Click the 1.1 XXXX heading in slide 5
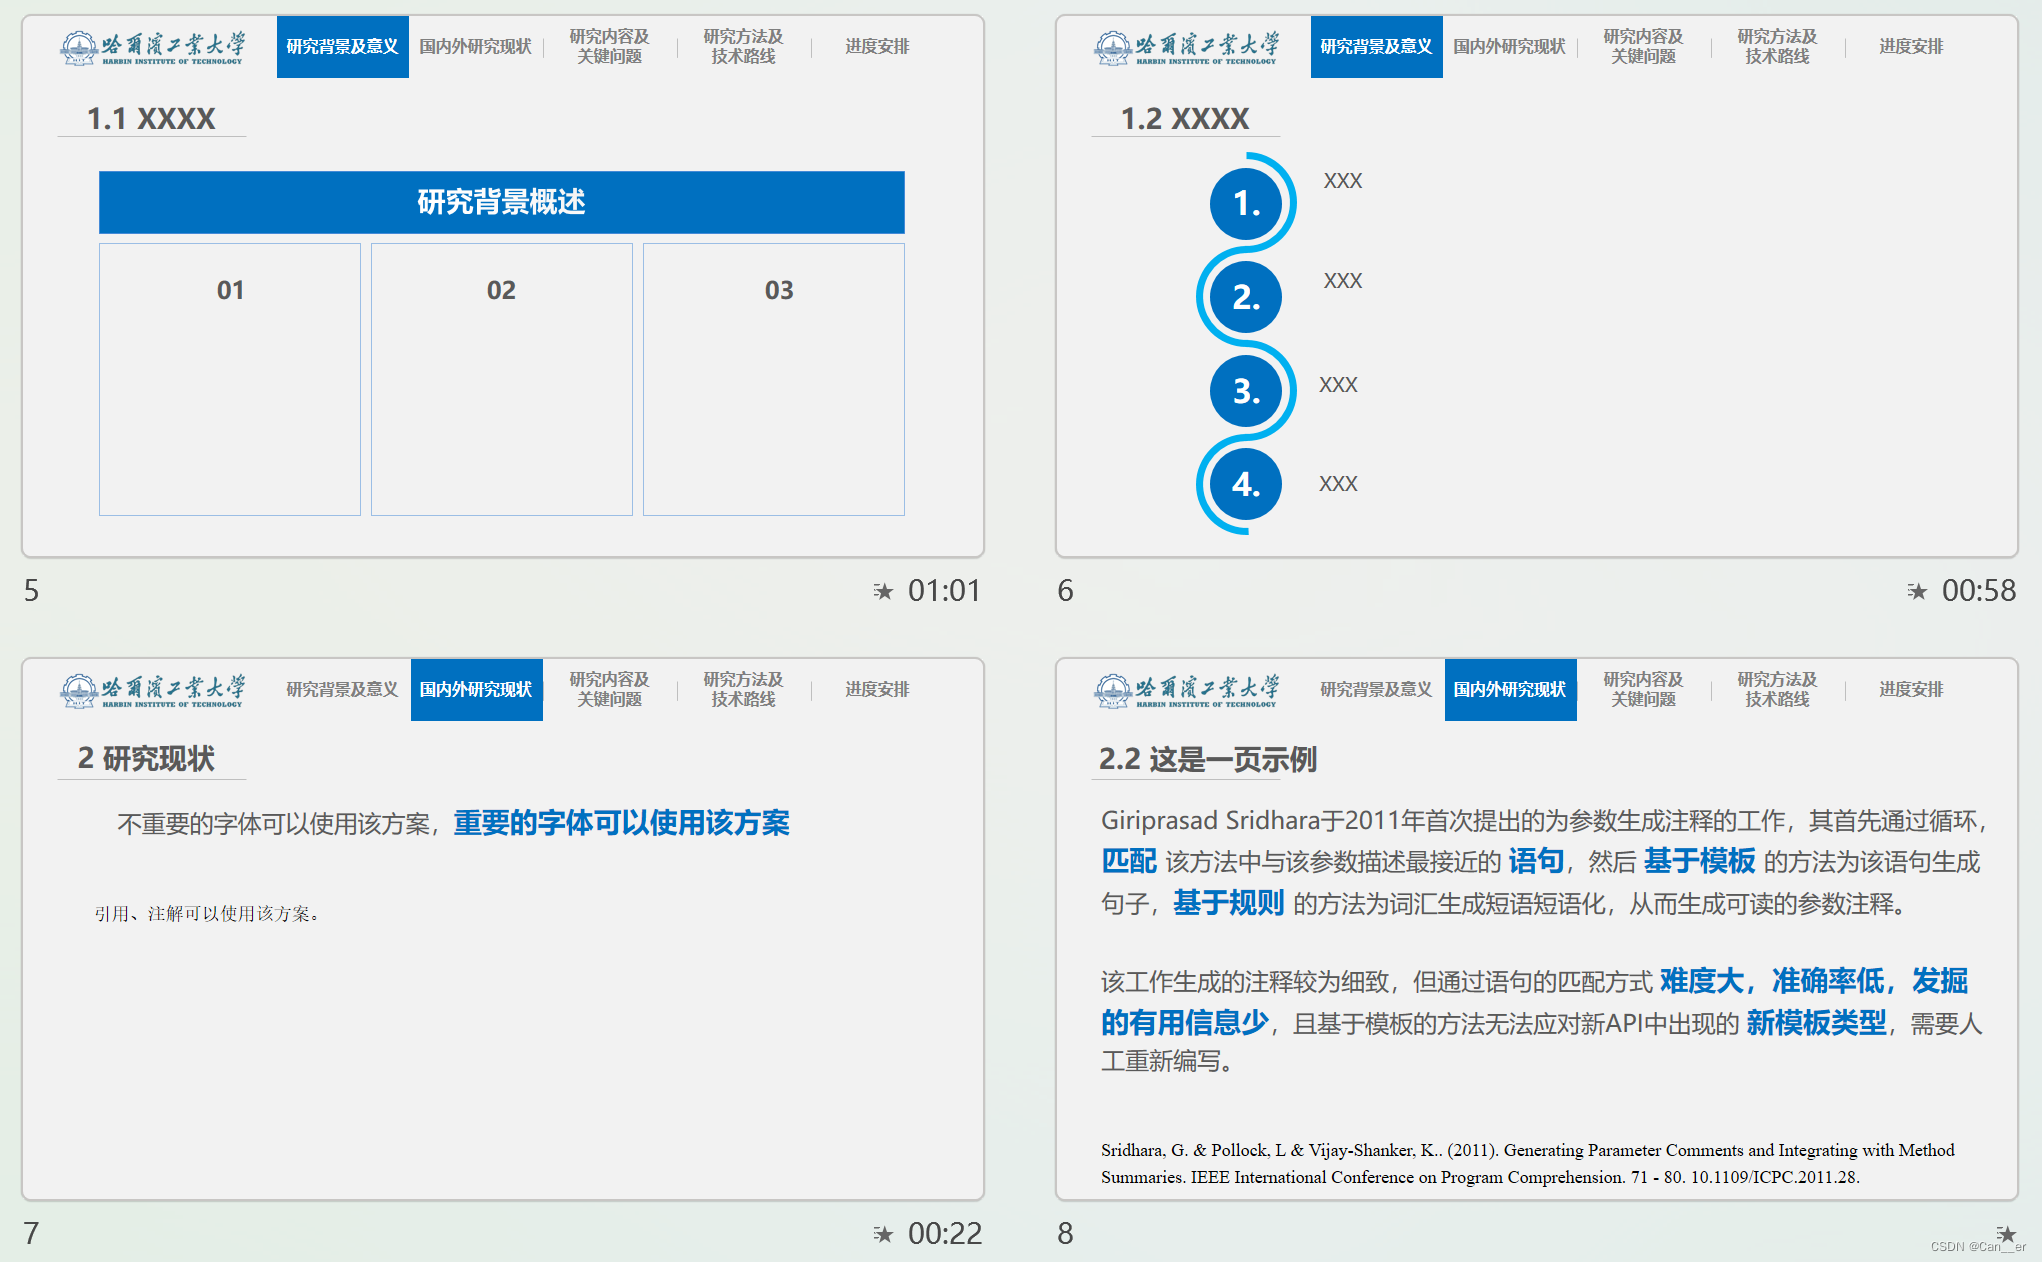The height and width of the screenshot is (1262, 2042). click(151, 119)
